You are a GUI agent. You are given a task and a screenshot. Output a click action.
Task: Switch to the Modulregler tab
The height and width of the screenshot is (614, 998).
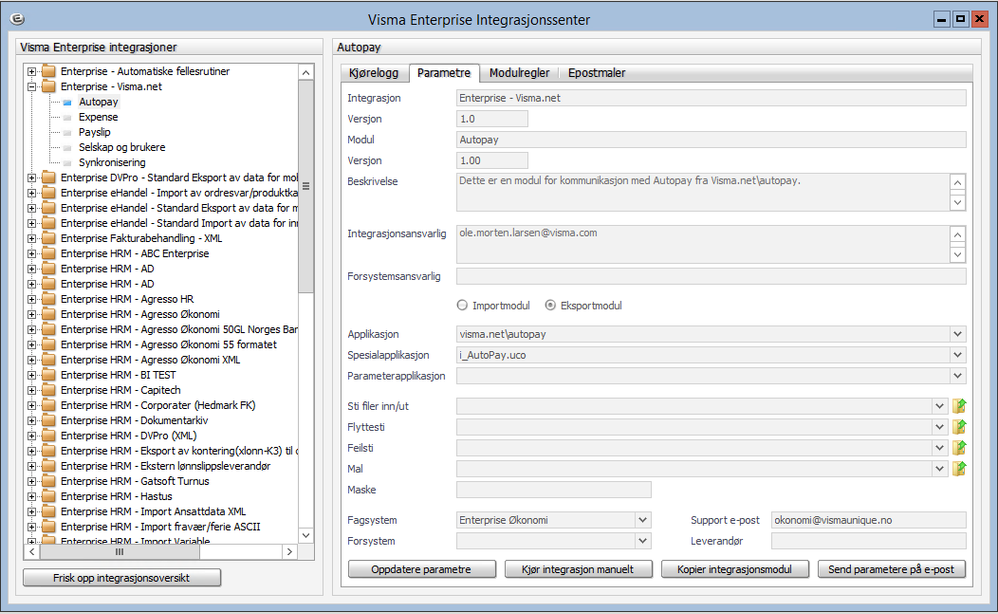519,73
